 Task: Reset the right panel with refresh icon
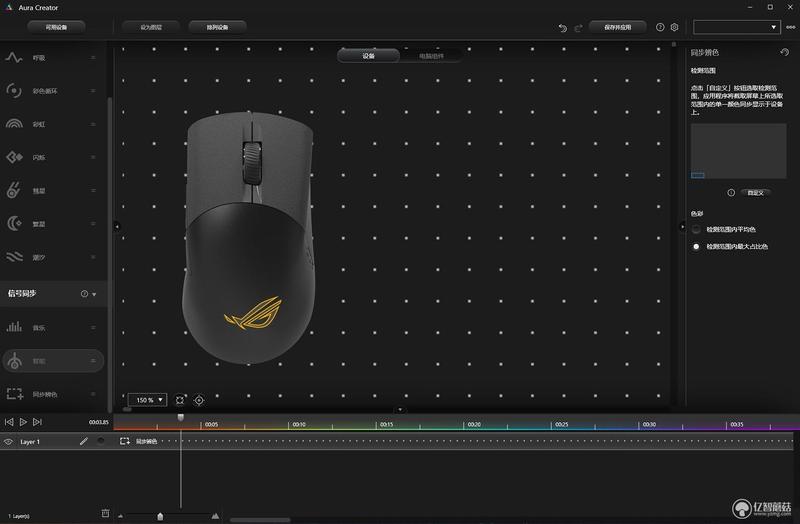(784, 52)
